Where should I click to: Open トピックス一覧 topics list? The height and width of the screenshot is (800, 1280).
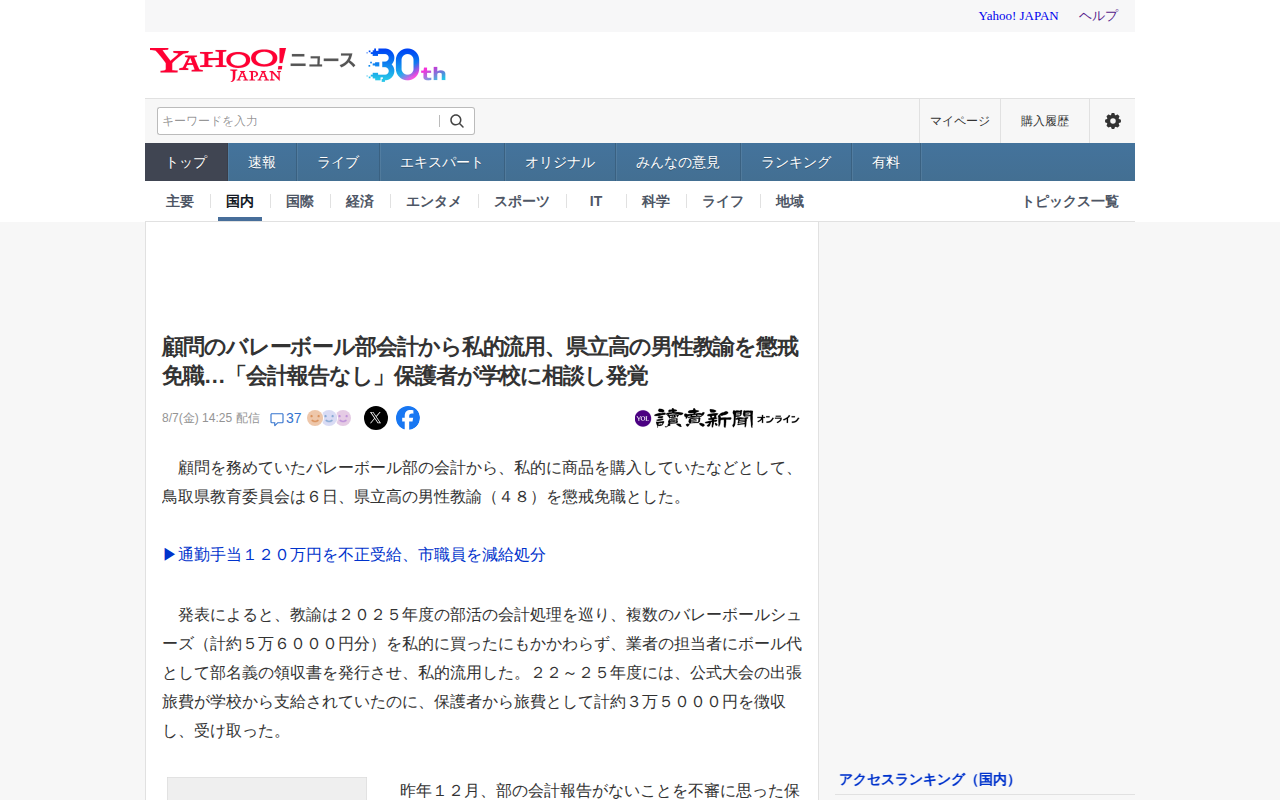click(x=1070, y=201)
